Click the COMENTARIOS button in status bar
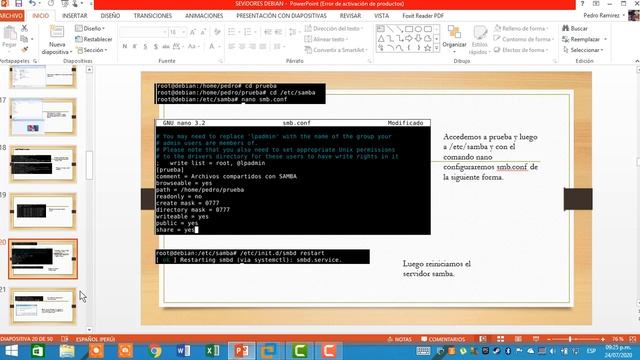The width and height of the screenshot is (640, 360). point(443,339)
